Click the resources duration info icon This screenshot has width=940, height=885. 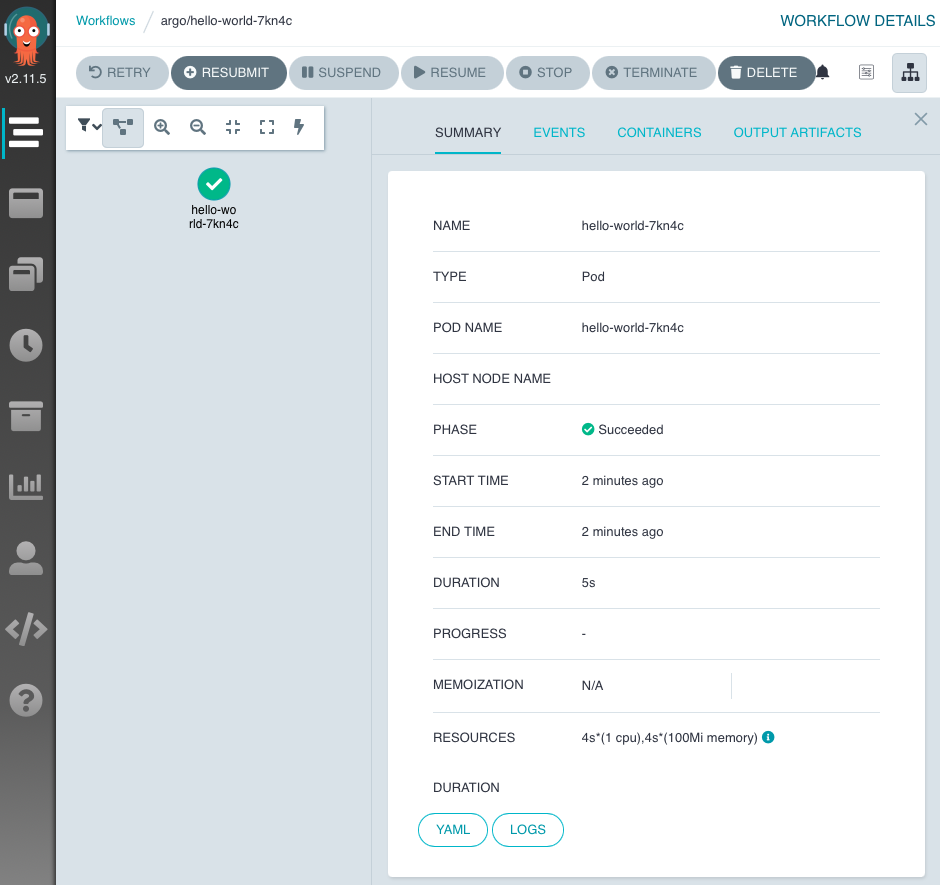coord(768,737)
